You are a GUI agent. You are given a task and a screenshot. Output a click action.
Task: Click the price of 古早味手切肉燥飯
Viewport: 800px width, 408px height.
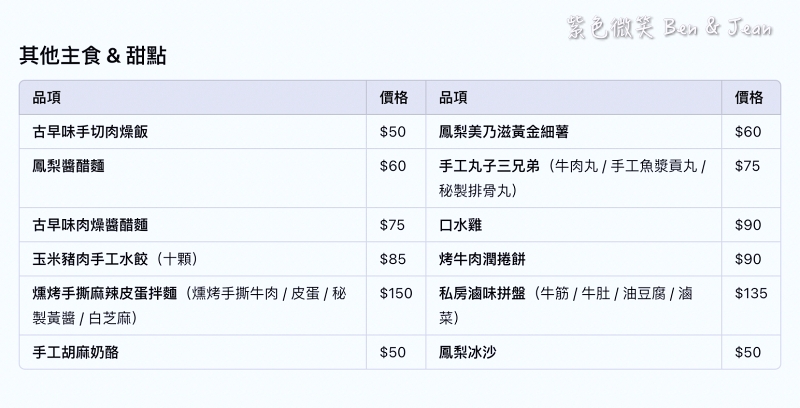point(393,131)
